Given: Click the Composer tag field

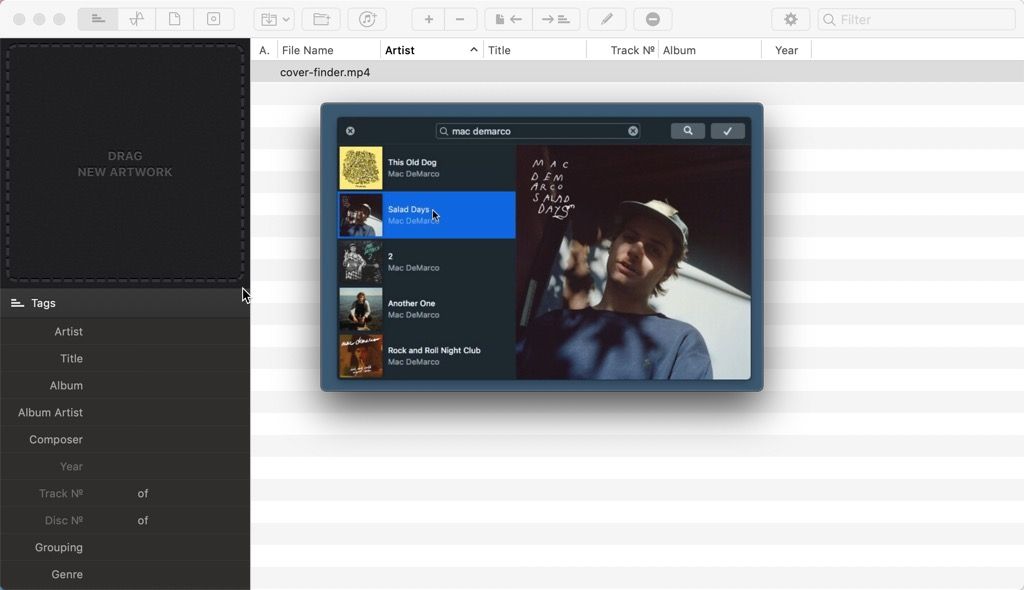Looking at the screenshot, I should click(x=167, y=440).
